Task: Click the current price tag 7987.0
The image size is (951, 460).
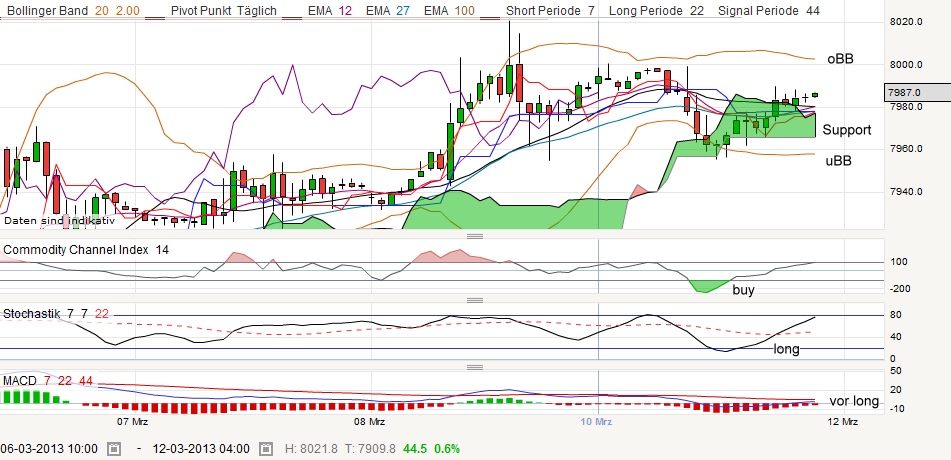Action: [x=917, y=92]
